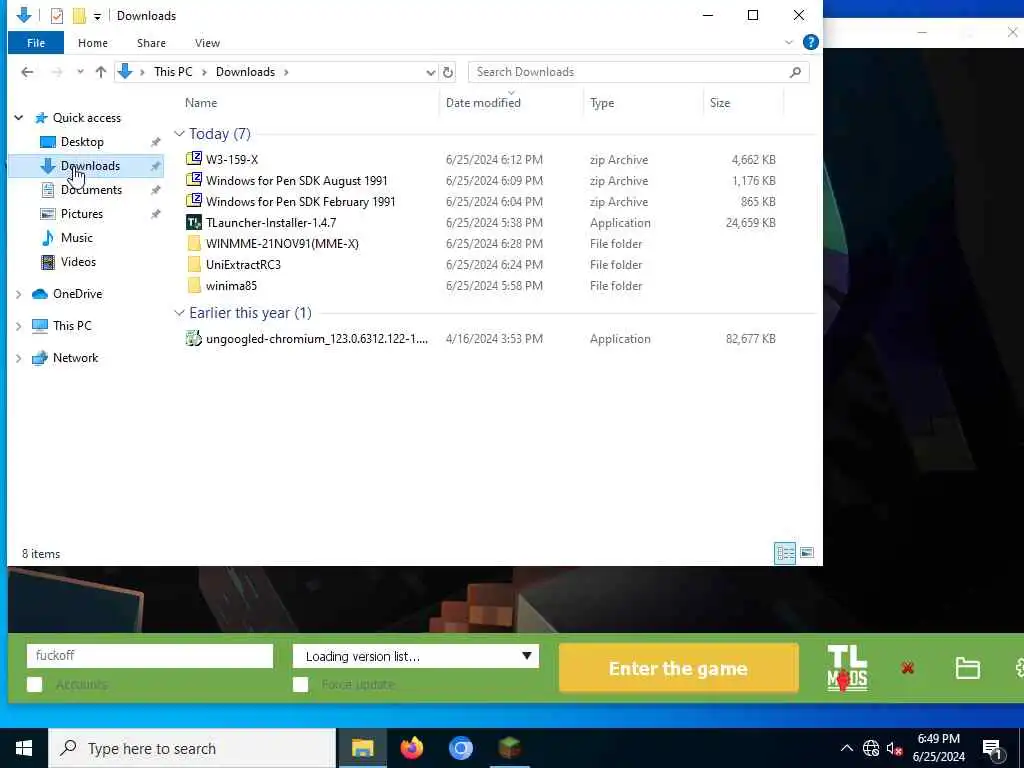Click the search magnifier icon in Search Downloads
Screen dimensions: 1024x768
[x=795, y=72]
